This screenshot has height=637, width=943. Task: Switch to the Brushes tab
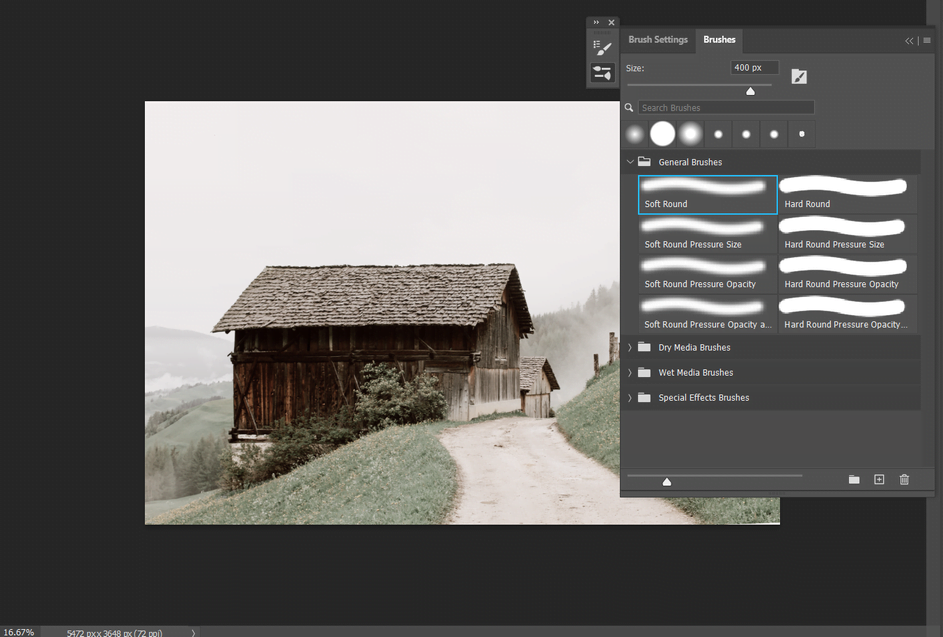pyautogui.click(x=719, y=40)
